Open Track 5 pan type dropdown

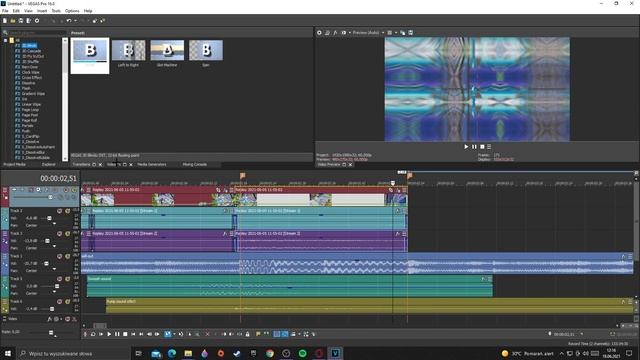point(54,292)
